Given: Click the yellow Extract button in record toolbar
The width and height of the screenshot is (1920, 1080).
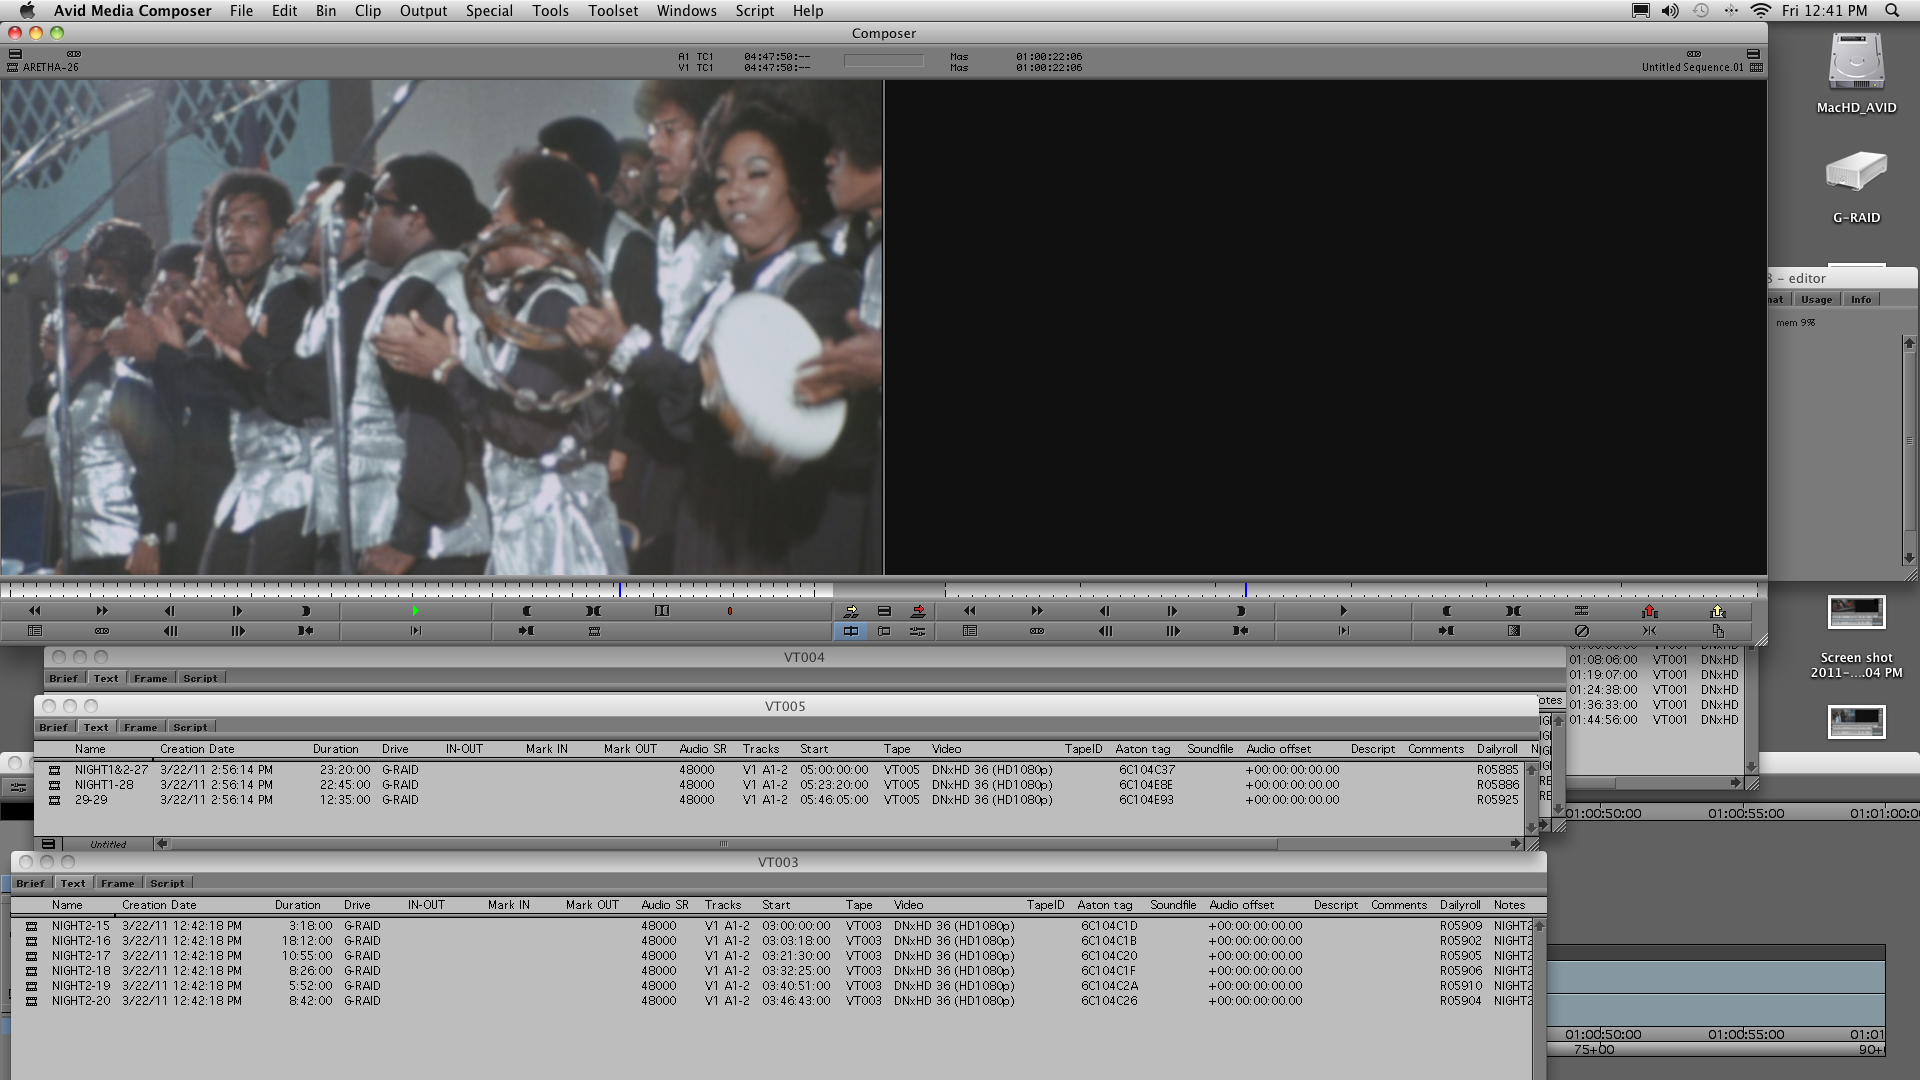Looking at the screenshot, I should click(x=1718, y=611).
